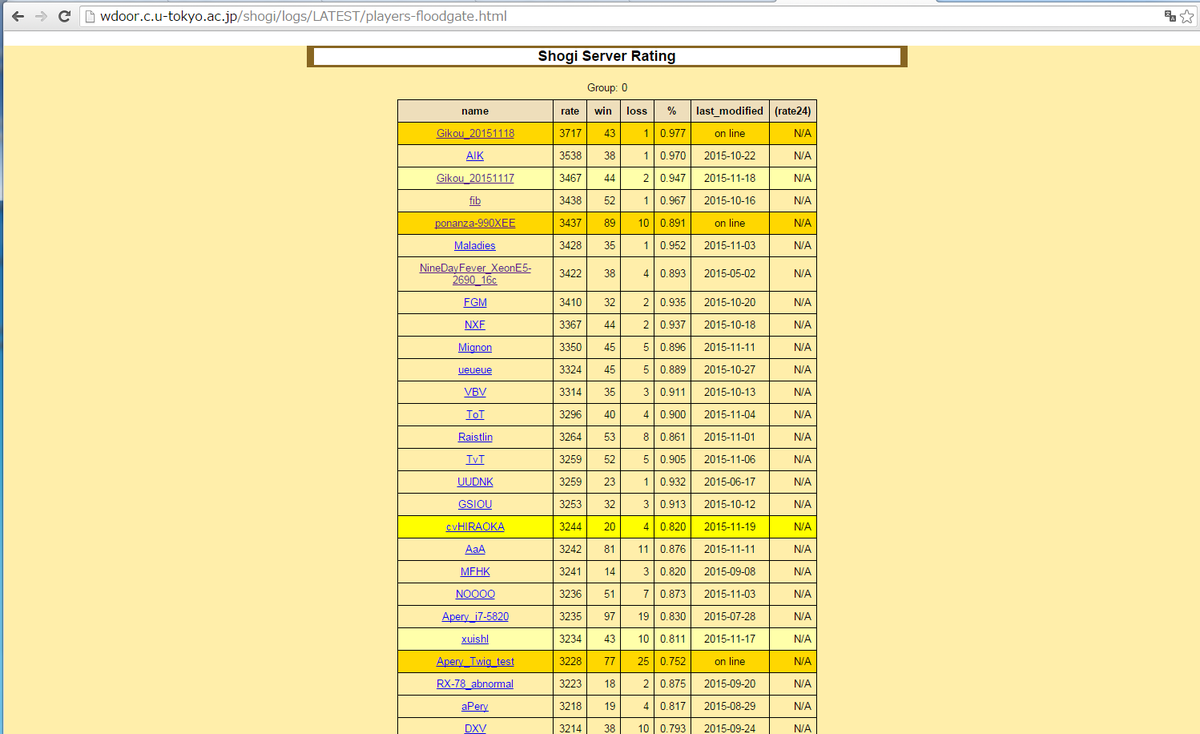
Task: Open the Gikou_20151118 player link
Action: (474, 133)
